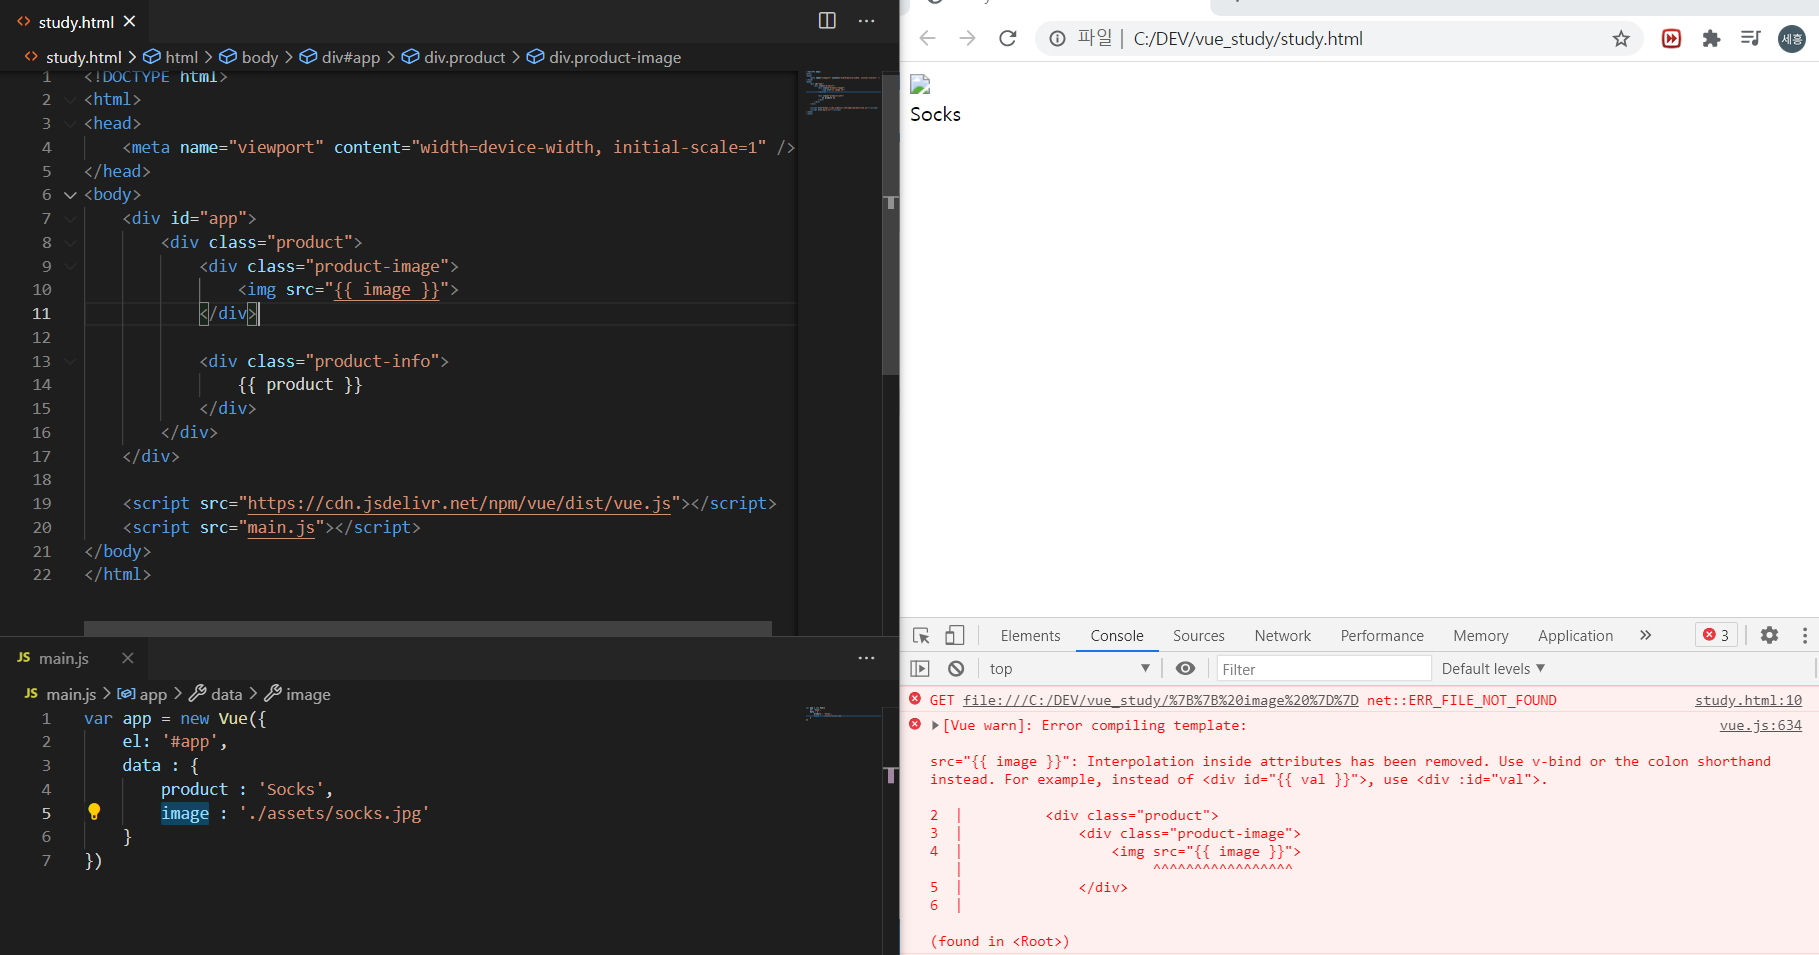Collapse the html tag on line 2

70,100
